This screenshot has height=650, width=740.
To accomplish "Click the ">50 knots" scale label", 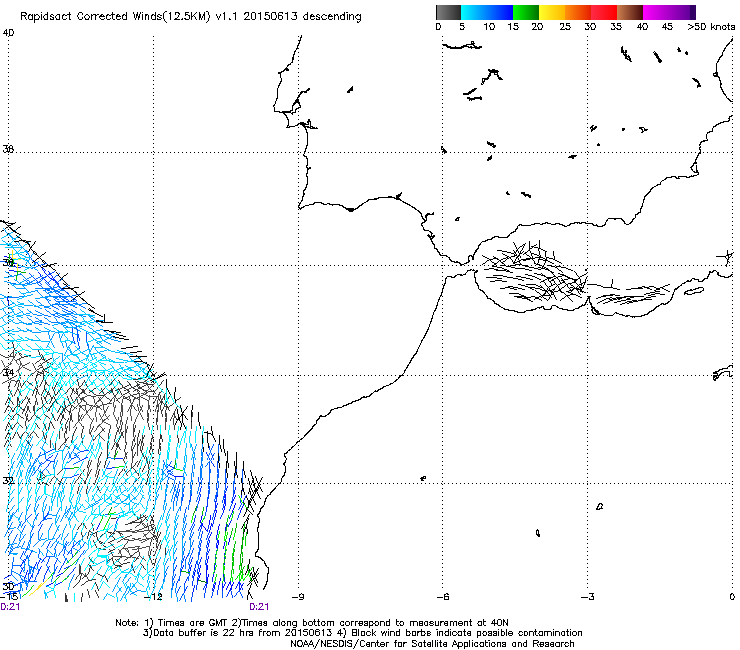I will click(711, 27).
